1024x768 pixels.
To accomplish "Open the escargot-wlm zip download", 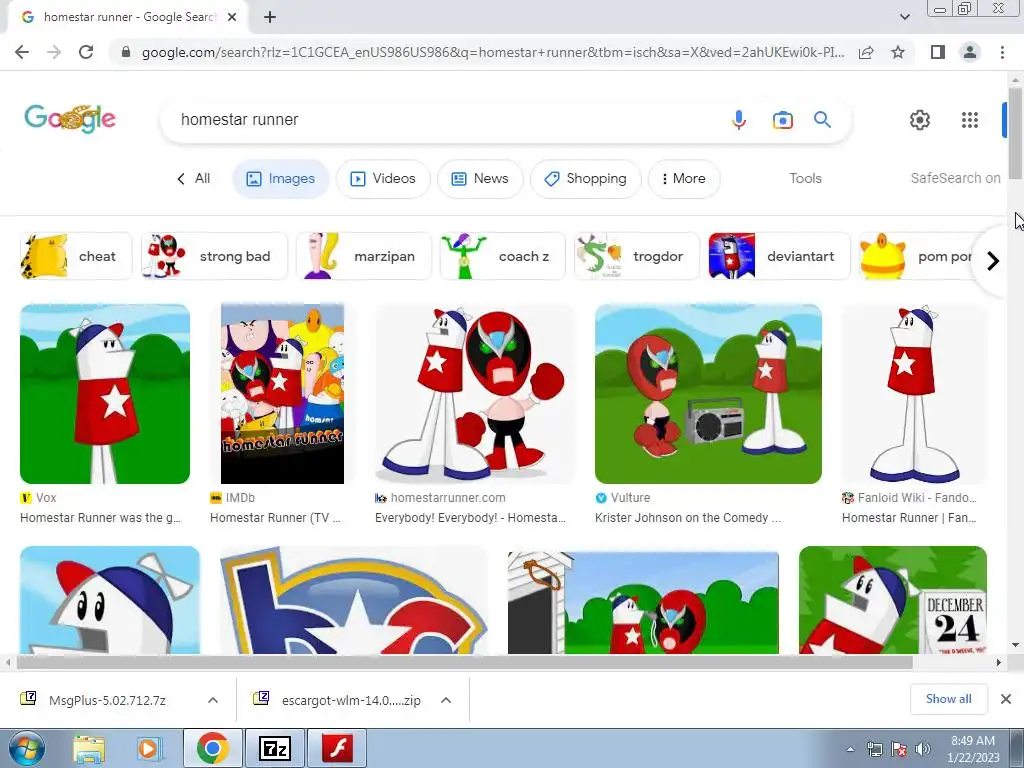I will pos(351,700).
